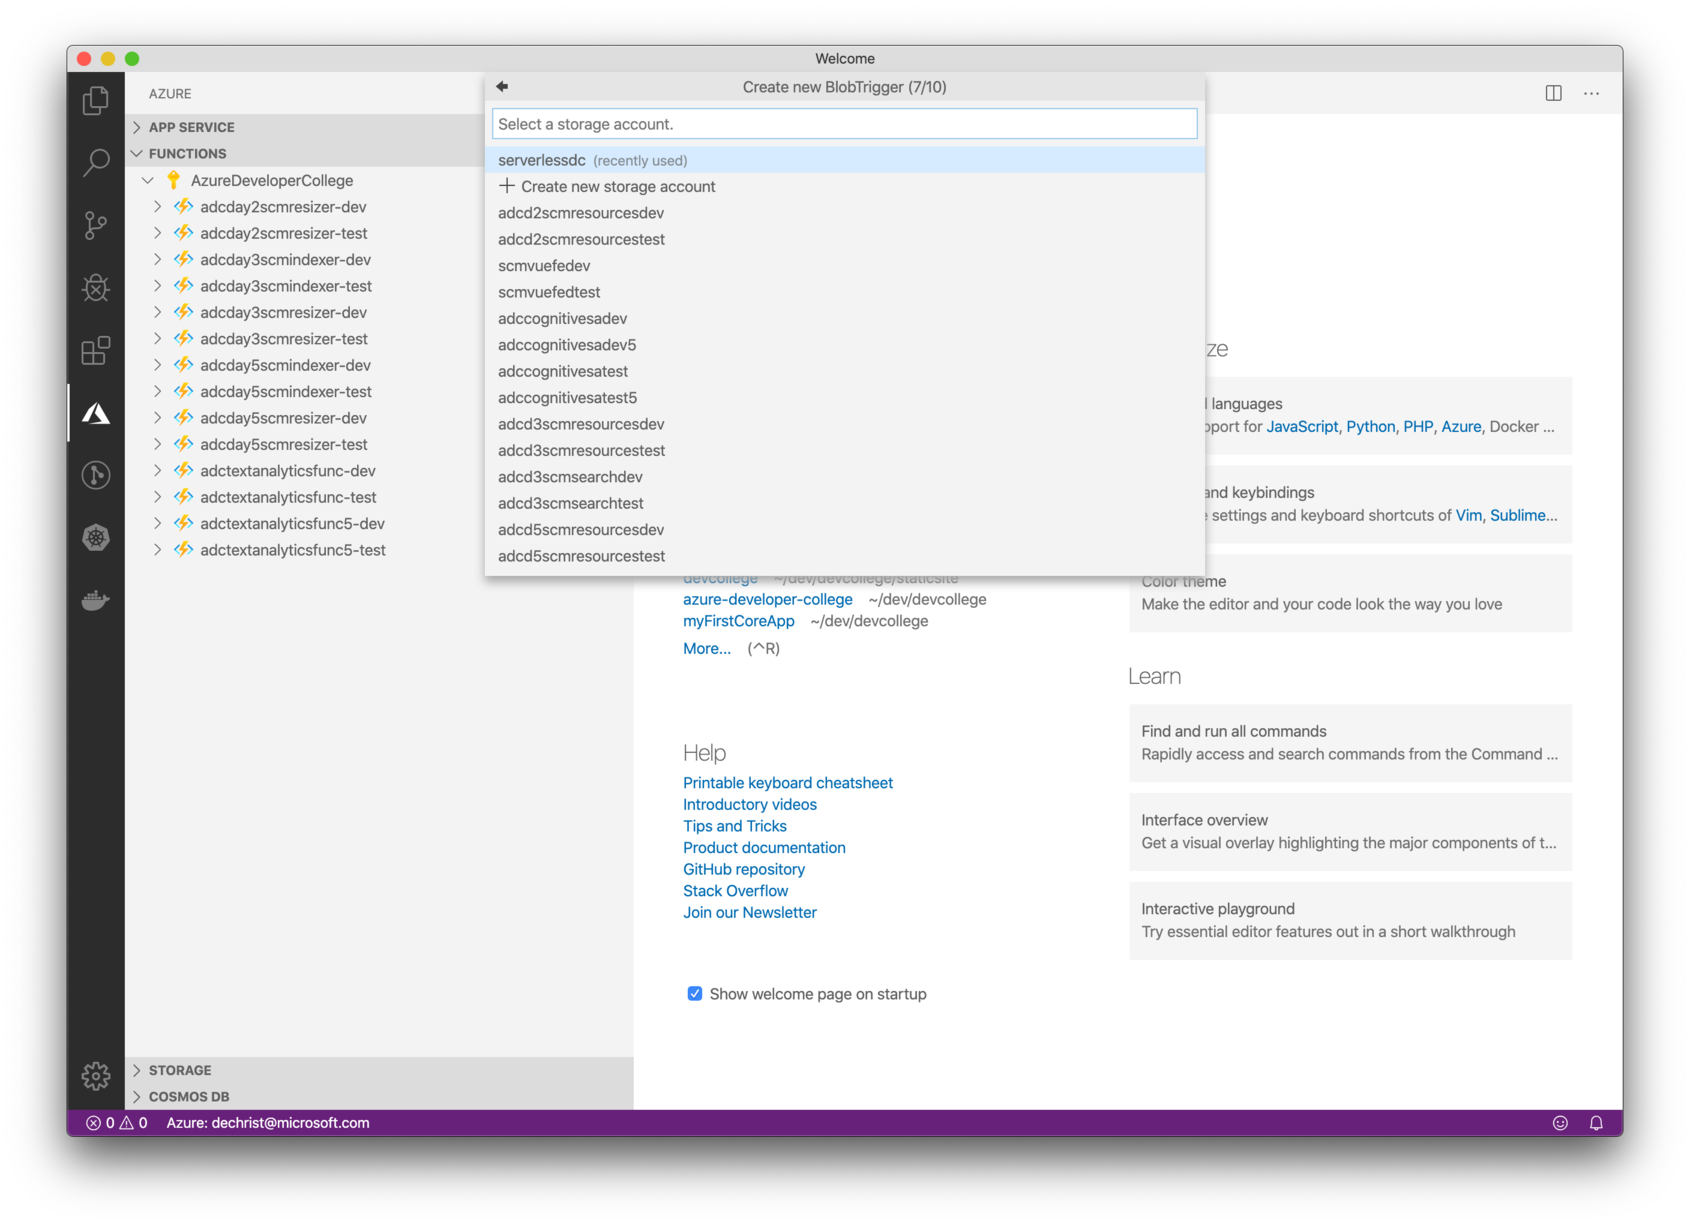Click the error and warning counts indicator
Image resolution: width=1690 pixels, height=1225 pixels.
coord(117,1123)
